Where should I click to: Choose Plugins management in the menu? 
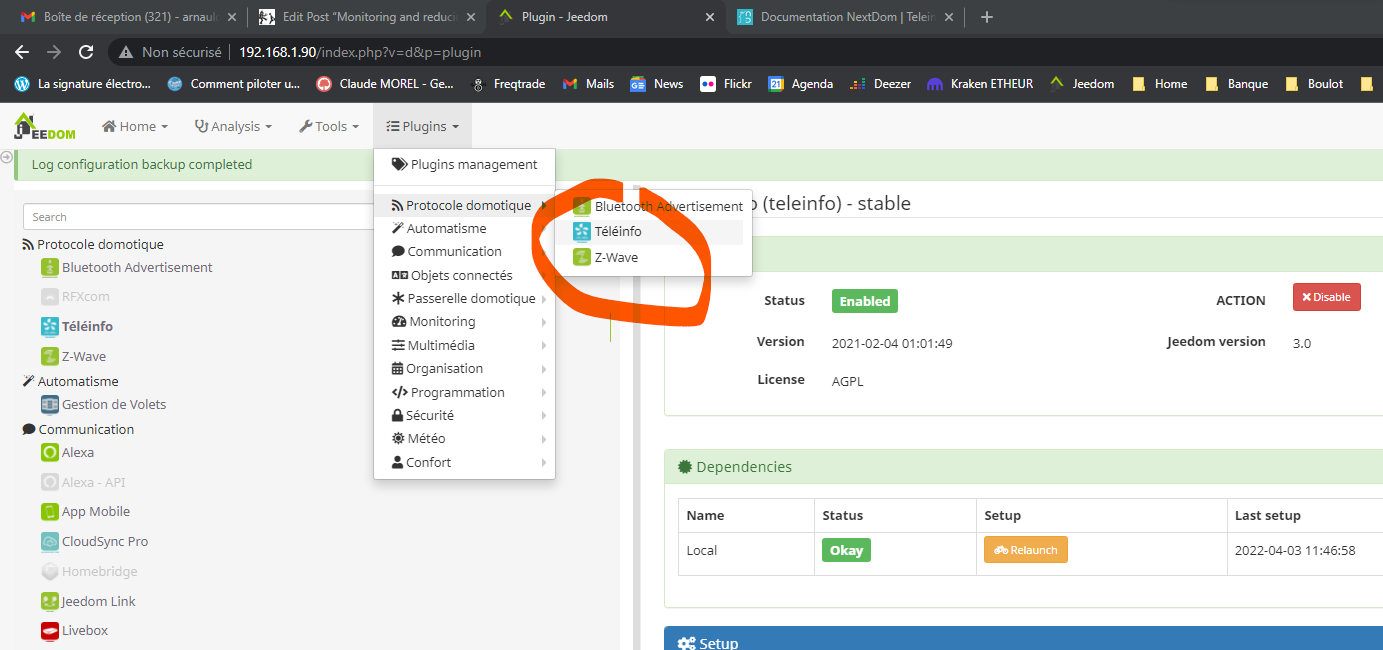464,164
